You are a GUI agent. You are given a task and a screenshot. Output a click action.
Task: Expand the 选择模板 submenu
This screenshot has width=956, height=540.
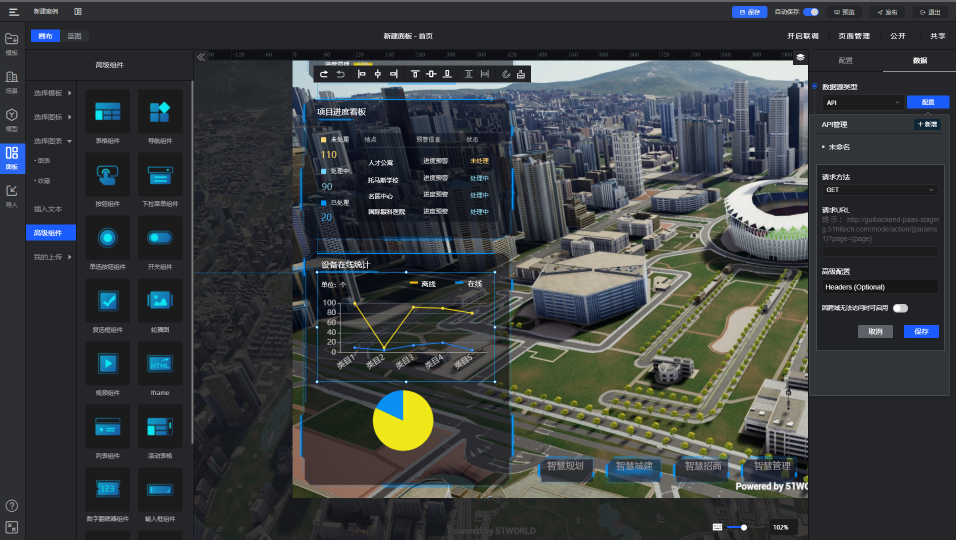click(x=52, y=93)
